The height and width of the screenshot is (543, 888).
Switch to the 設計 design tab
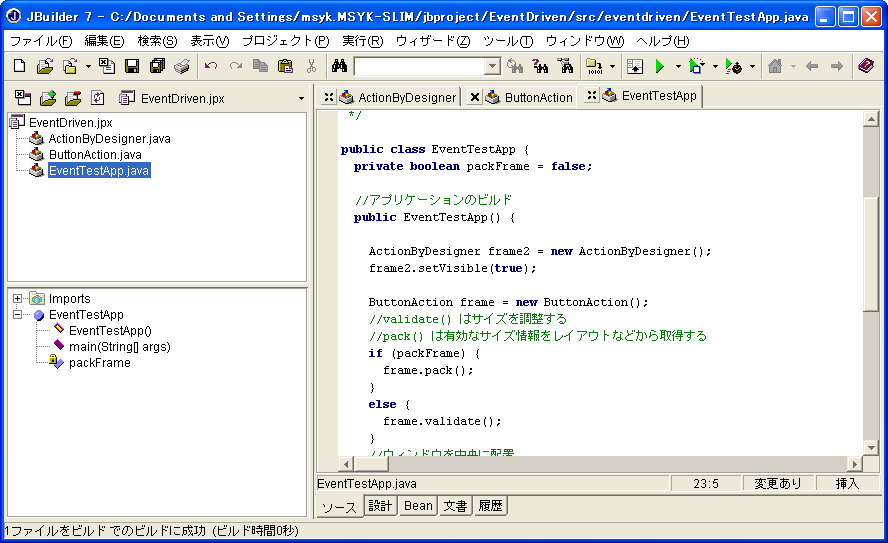[380, 506]
